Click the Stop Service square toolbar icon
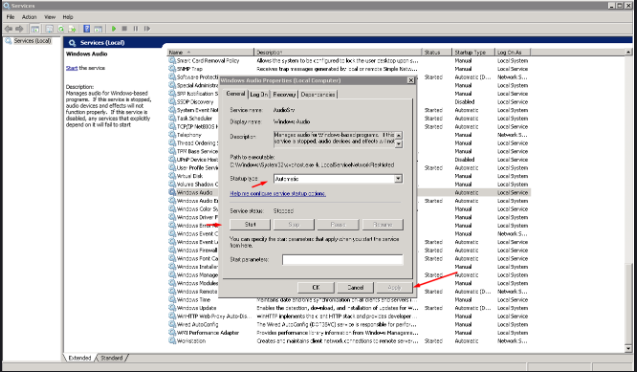Viewport: 637px width, 372px height. [x=125, y=29]
